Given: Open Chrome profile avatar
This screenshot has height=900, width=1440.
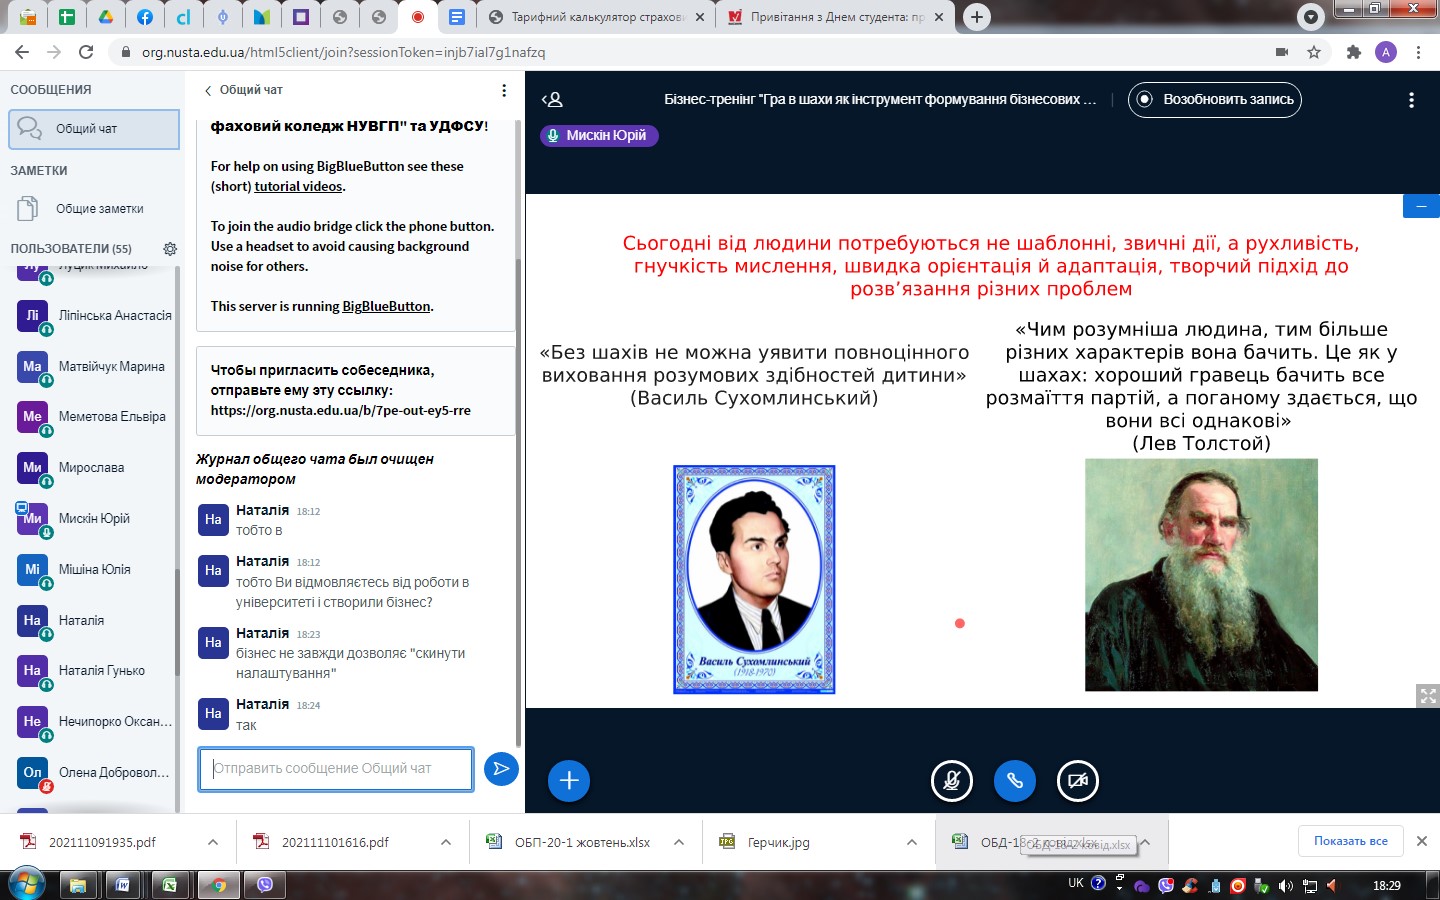Looking at the screenshot, I should pos(1386,52).
